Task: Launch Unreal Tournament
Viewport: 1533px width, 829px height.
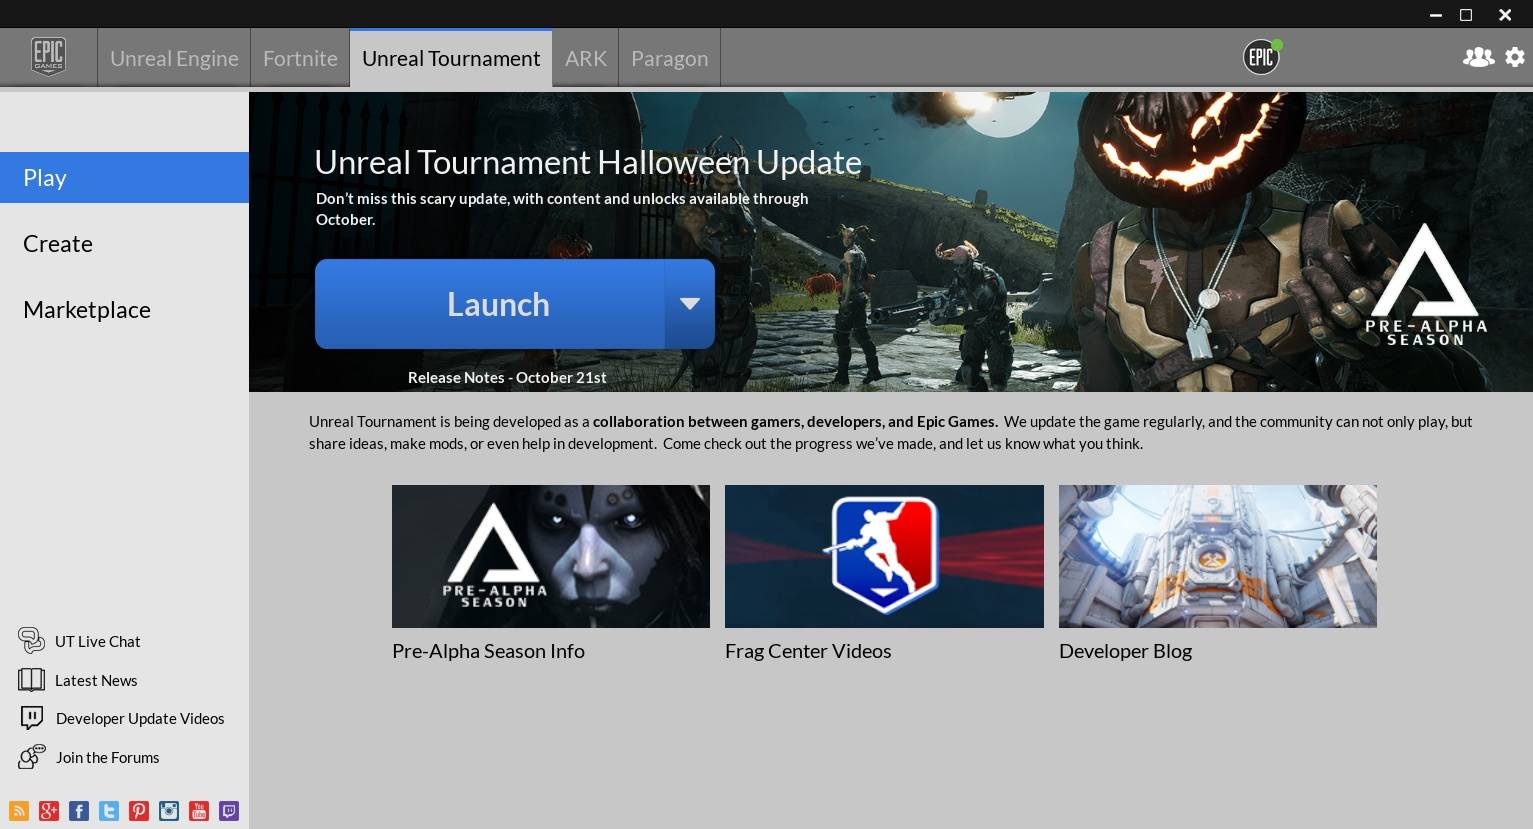Action: click(490, 304)
